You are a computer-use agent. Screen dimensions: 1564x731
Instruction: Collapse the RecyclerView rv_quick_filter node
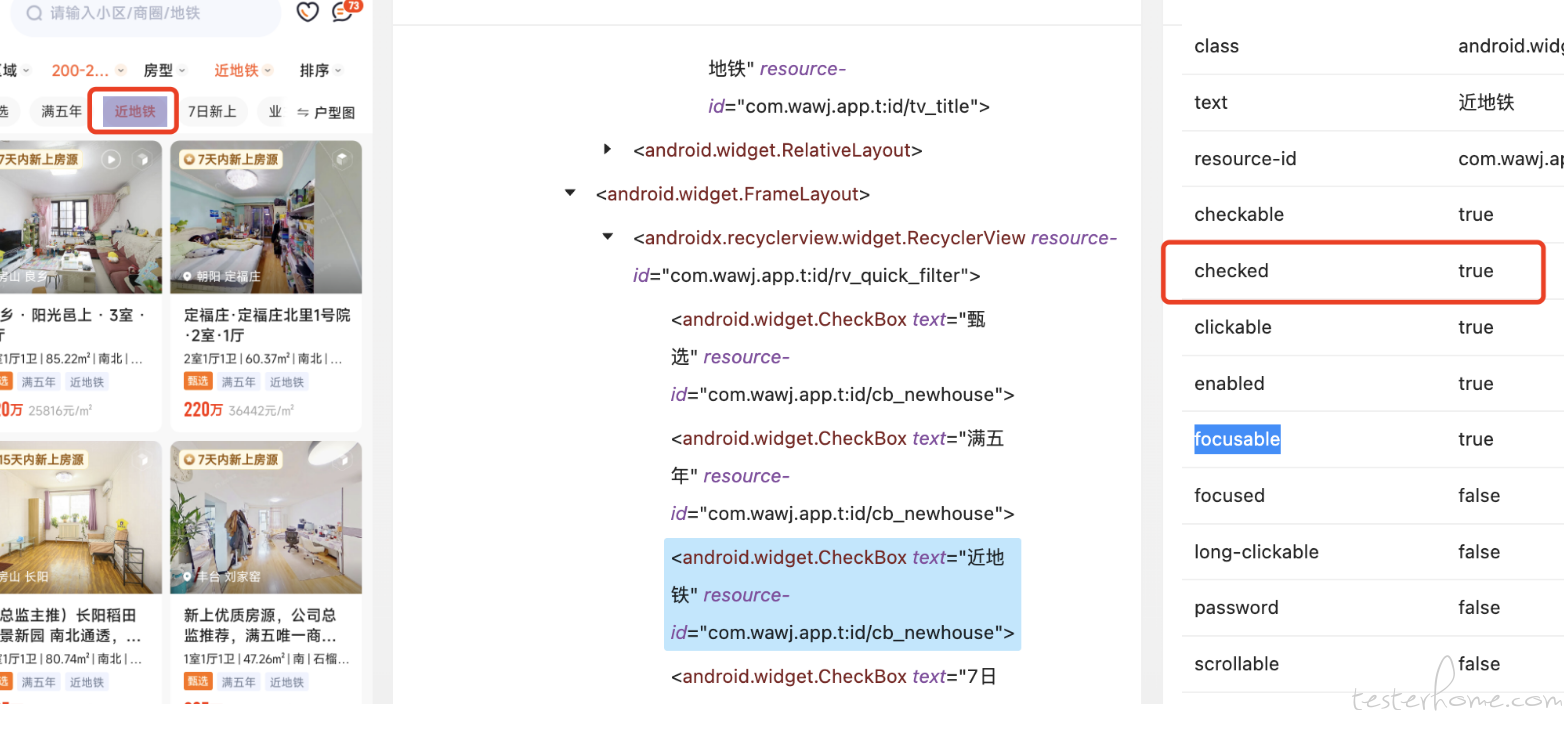pyautogui.click(x=607, y=237)
